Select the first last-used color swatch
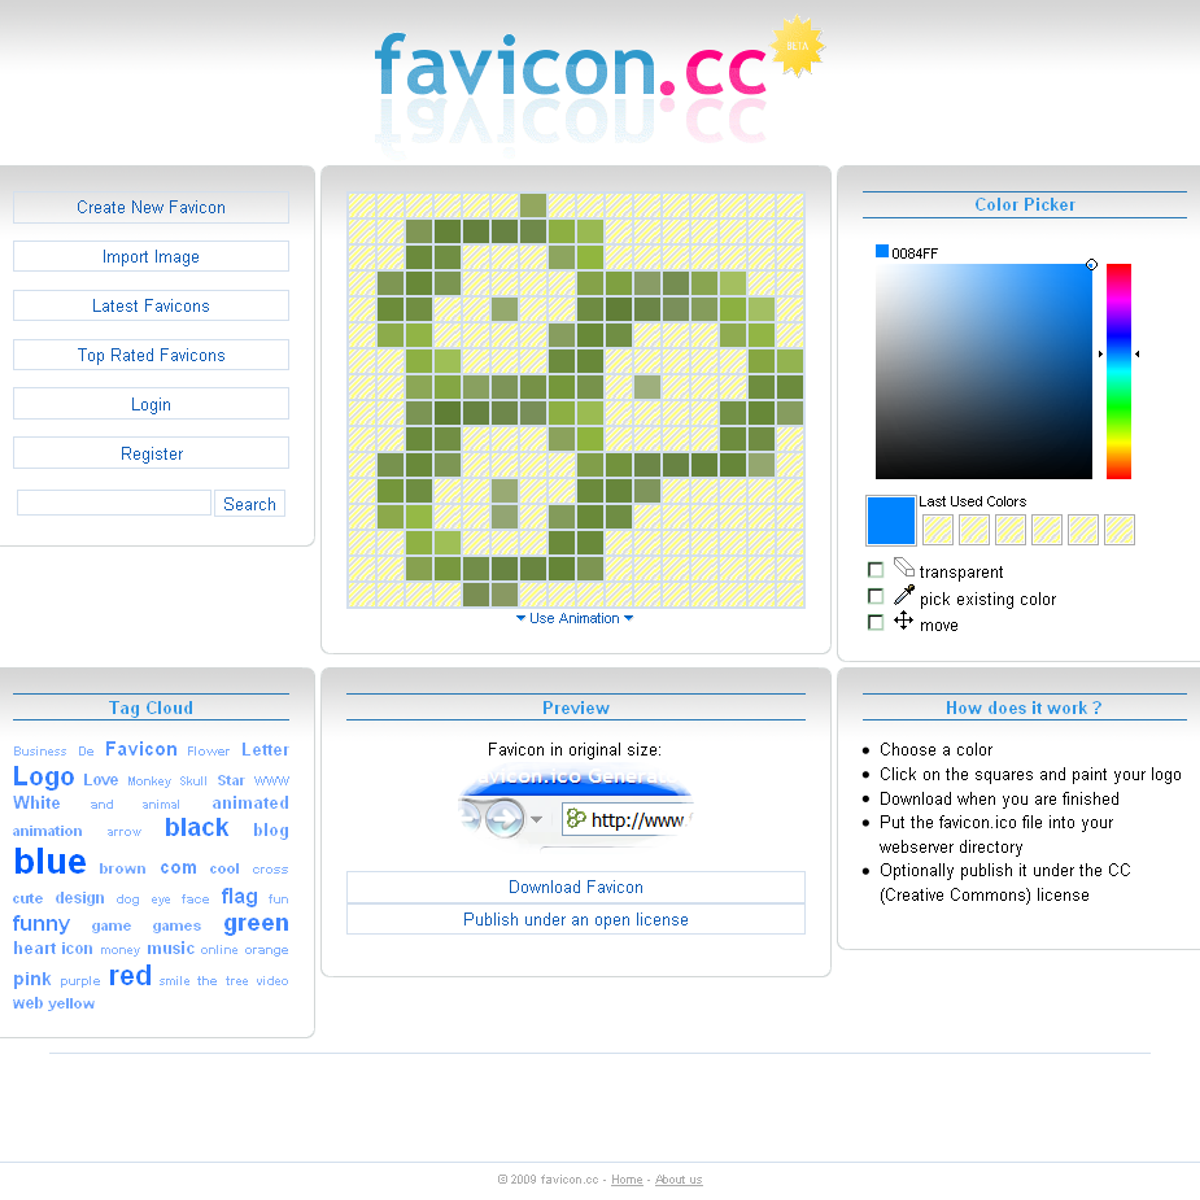The image size is (1200, 1200). tap(938, 530)
